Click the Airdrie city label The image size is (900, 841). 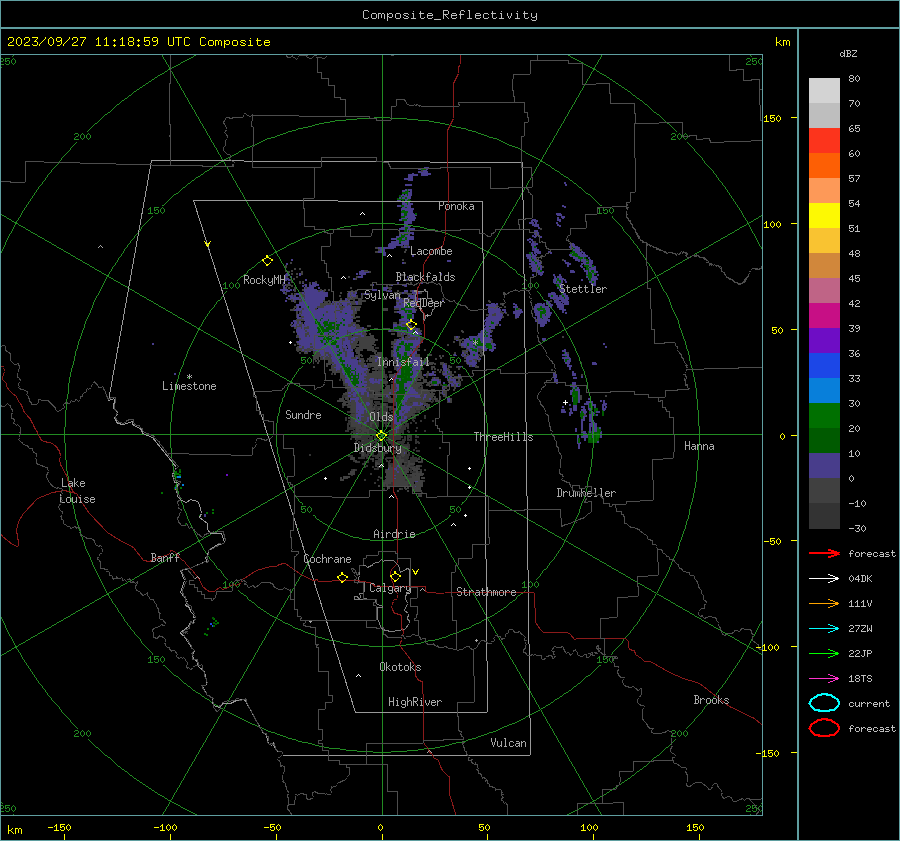tap(394, 534)
